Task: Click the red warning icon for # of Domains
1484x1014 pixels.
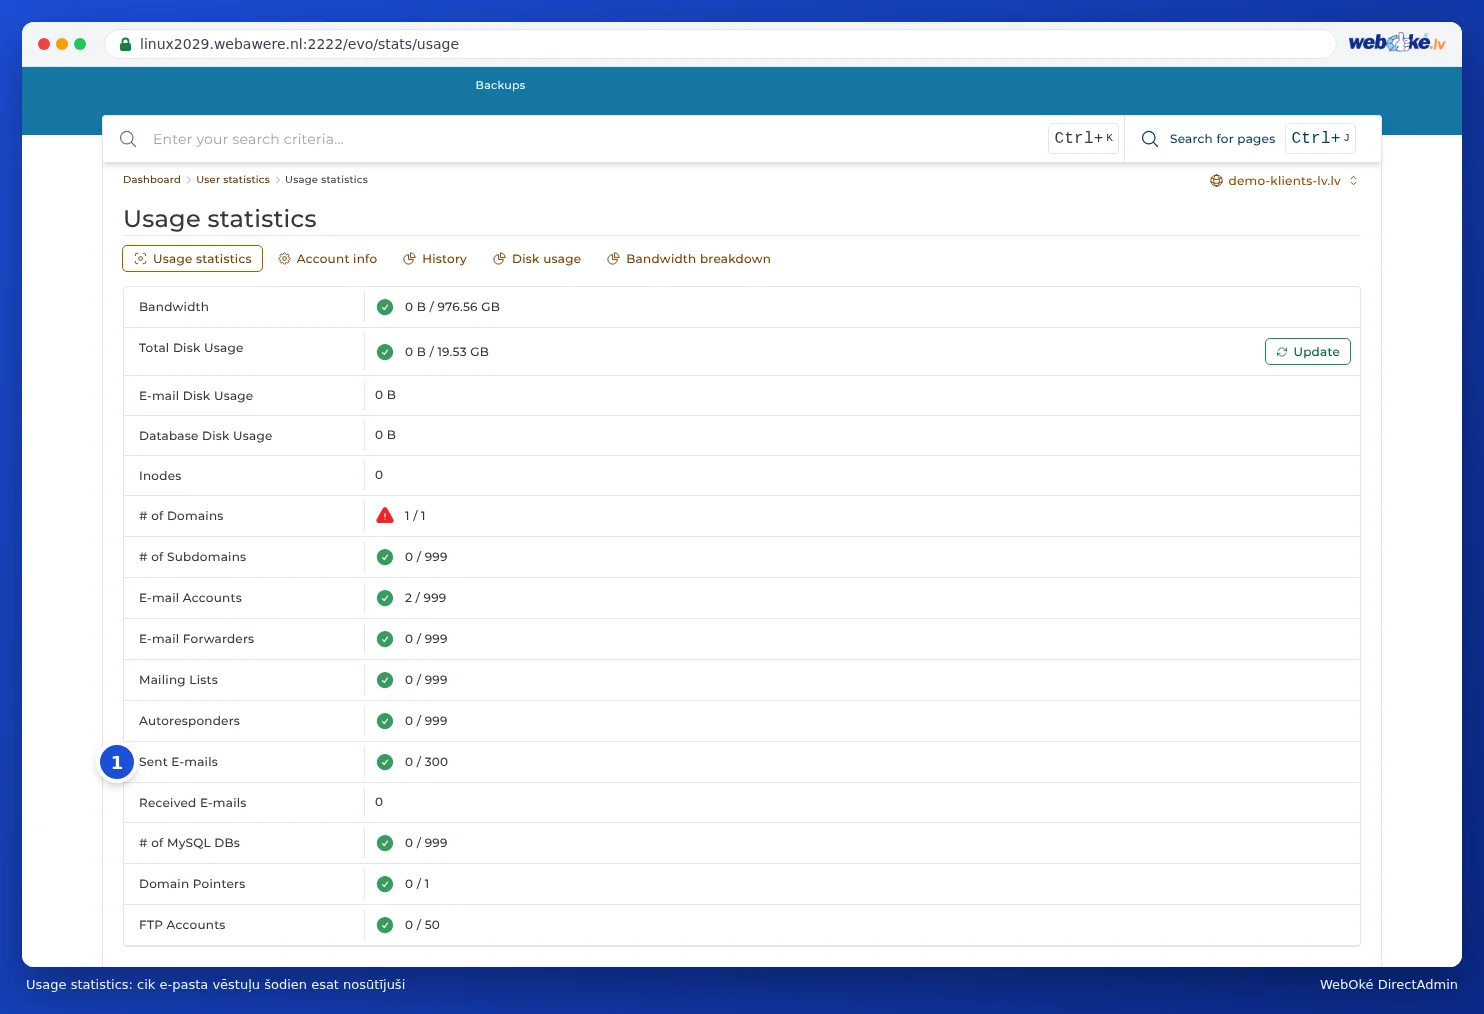Action: tap(385, 516)
